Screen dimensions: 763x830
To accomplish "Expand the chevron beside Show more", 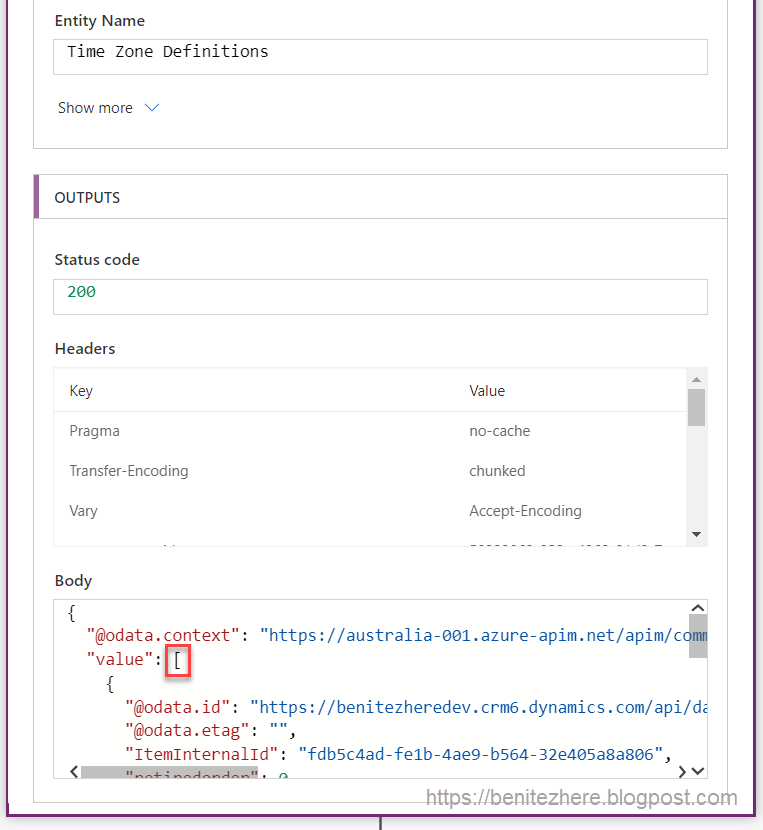I will [152, 108].
